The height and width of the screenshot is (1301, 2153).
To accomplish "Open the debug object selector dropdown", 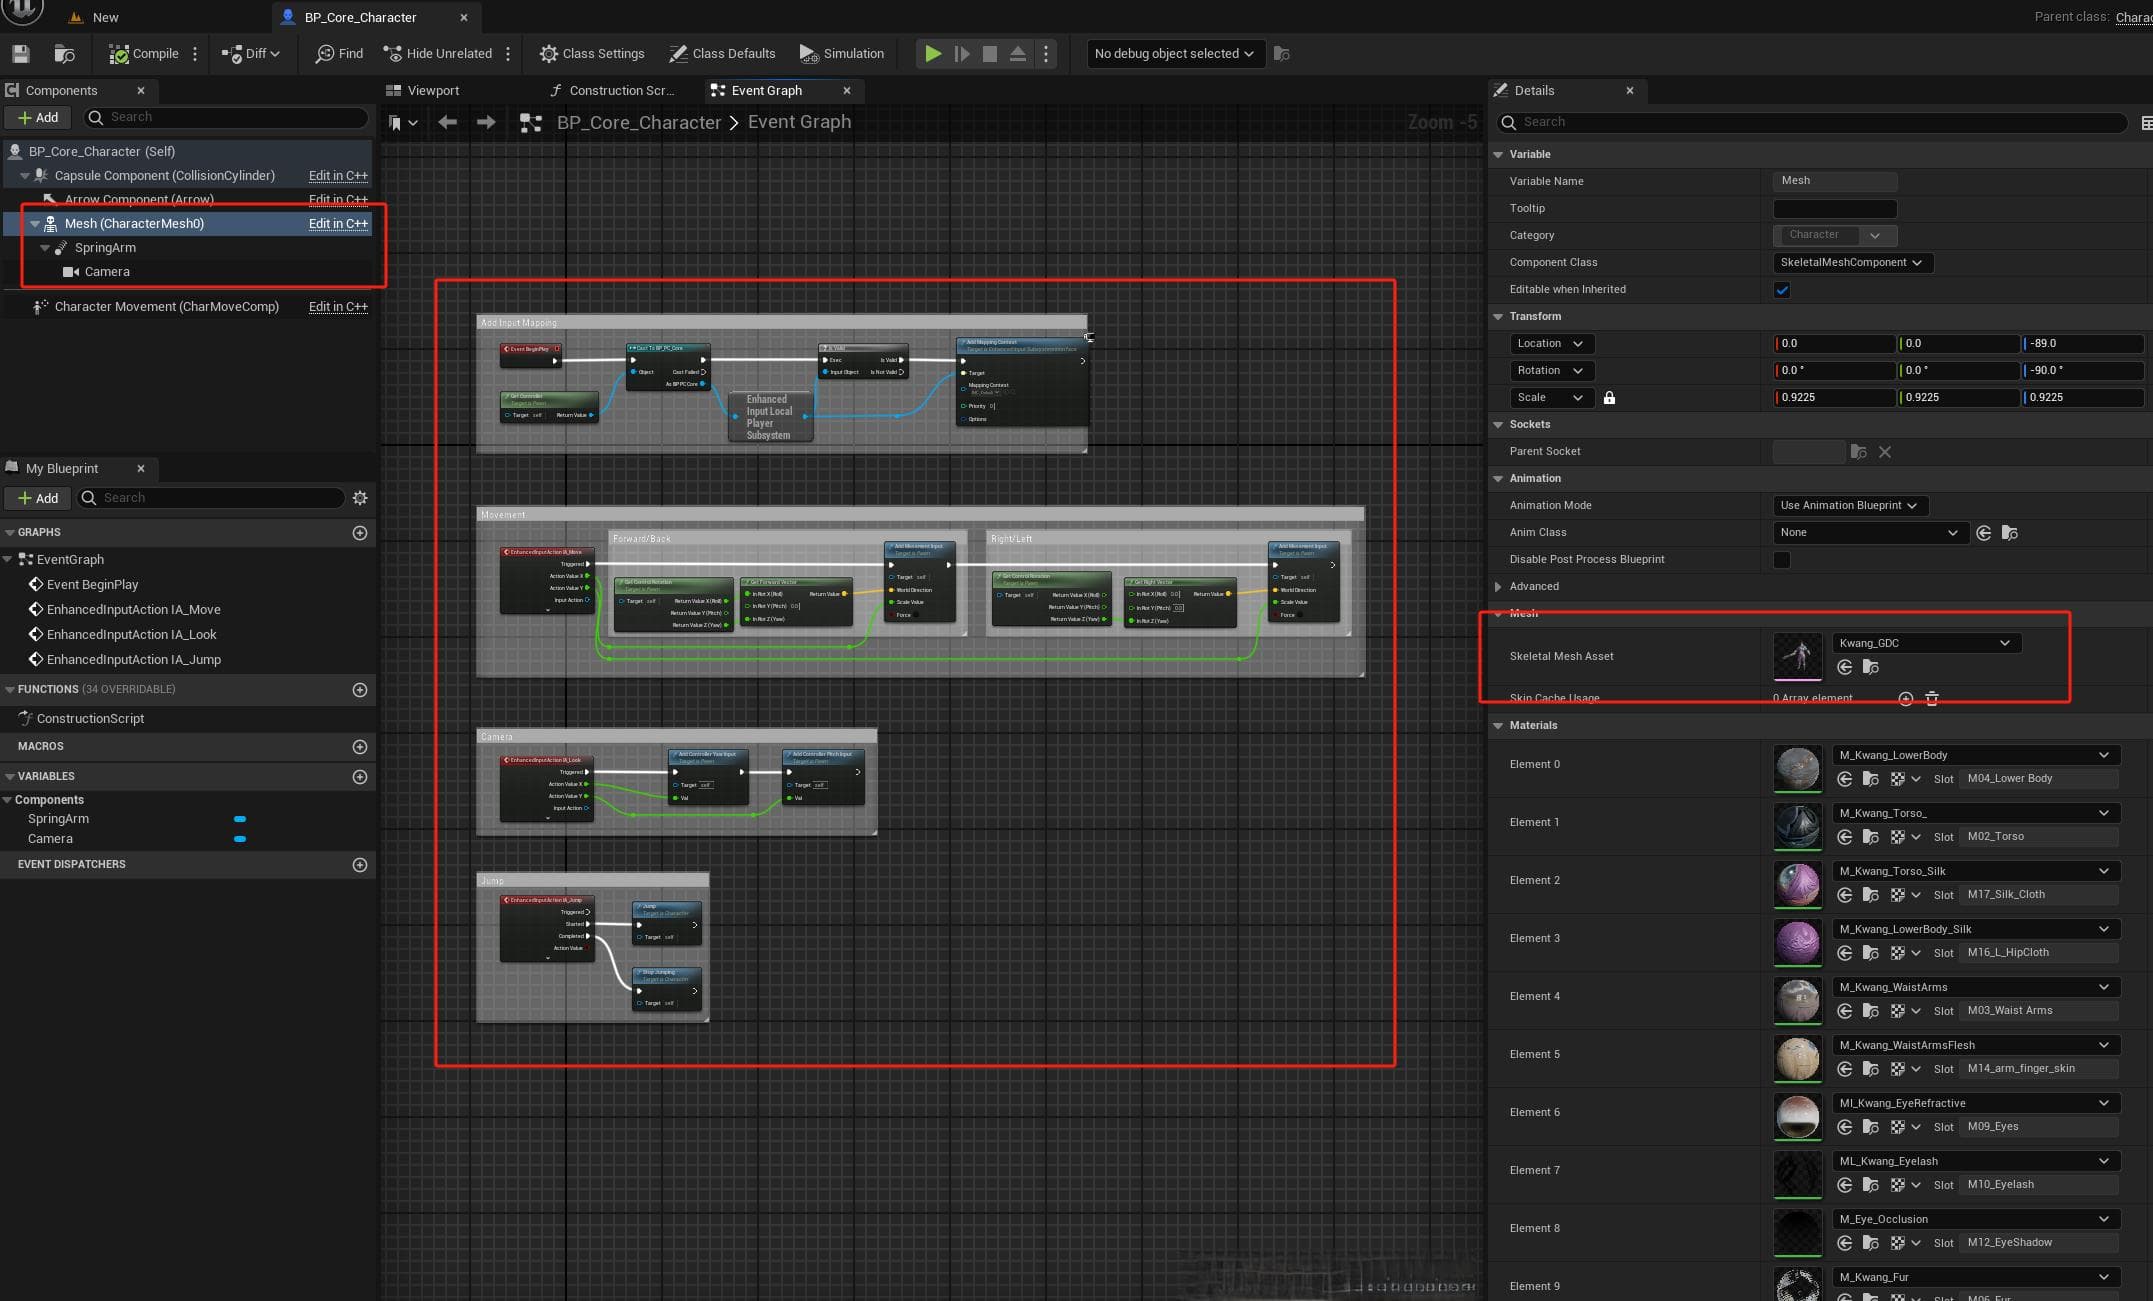I will click(x=1175, y=54).
